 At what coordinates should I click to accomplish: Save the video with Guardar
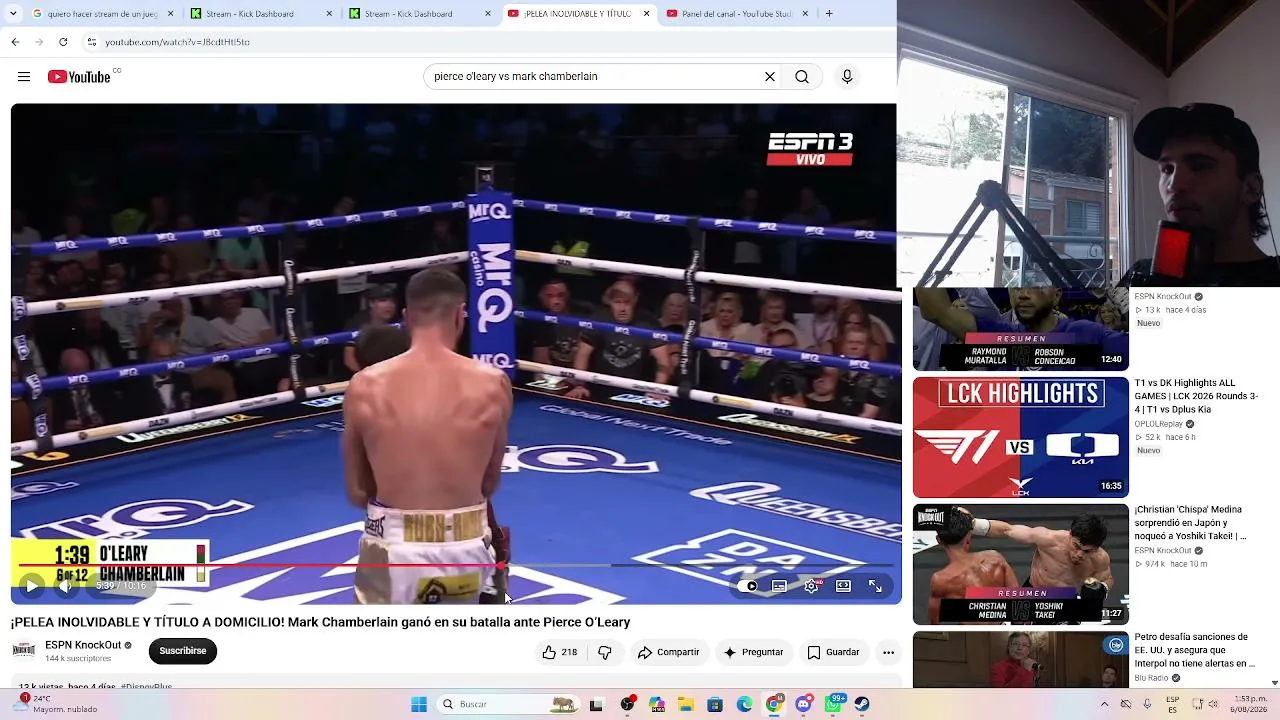[834, 652]
